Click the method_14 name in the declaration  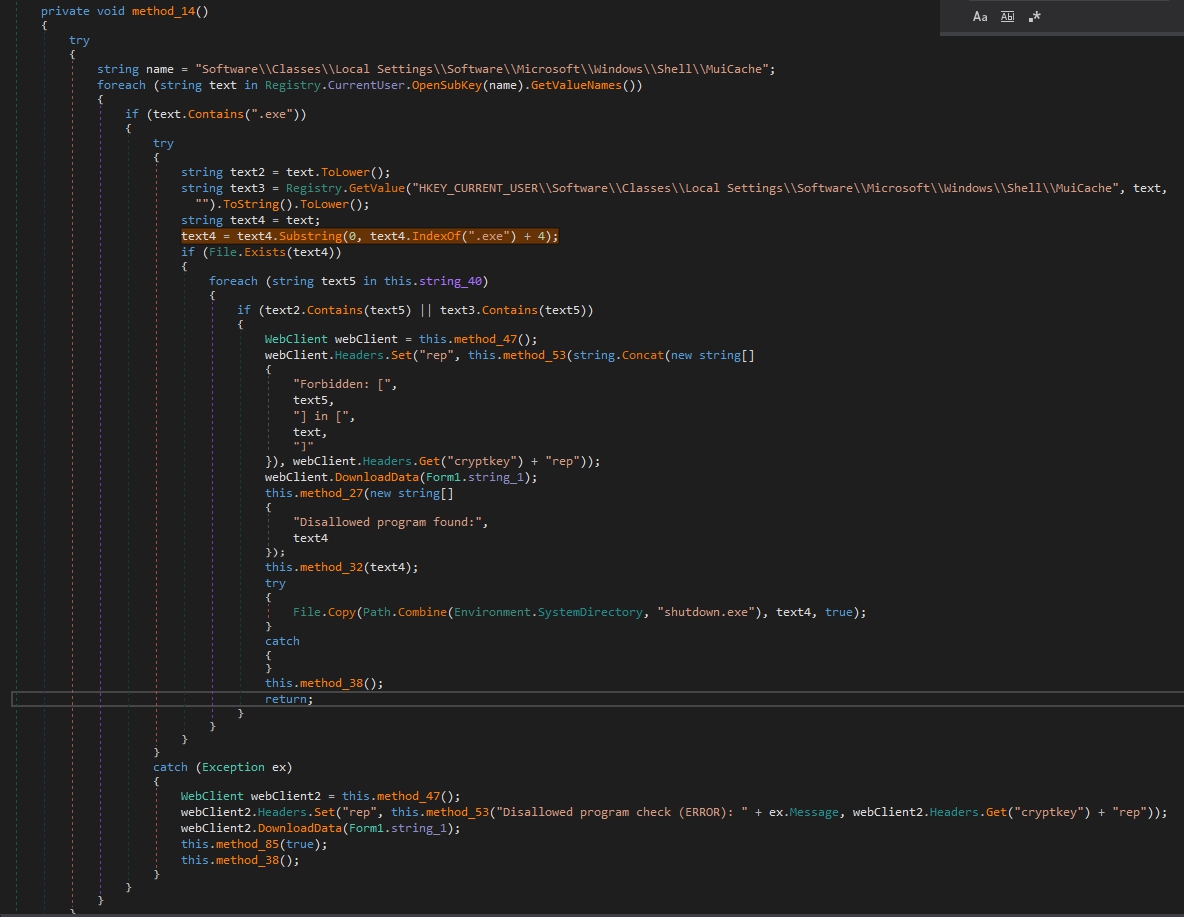(163, 11)
